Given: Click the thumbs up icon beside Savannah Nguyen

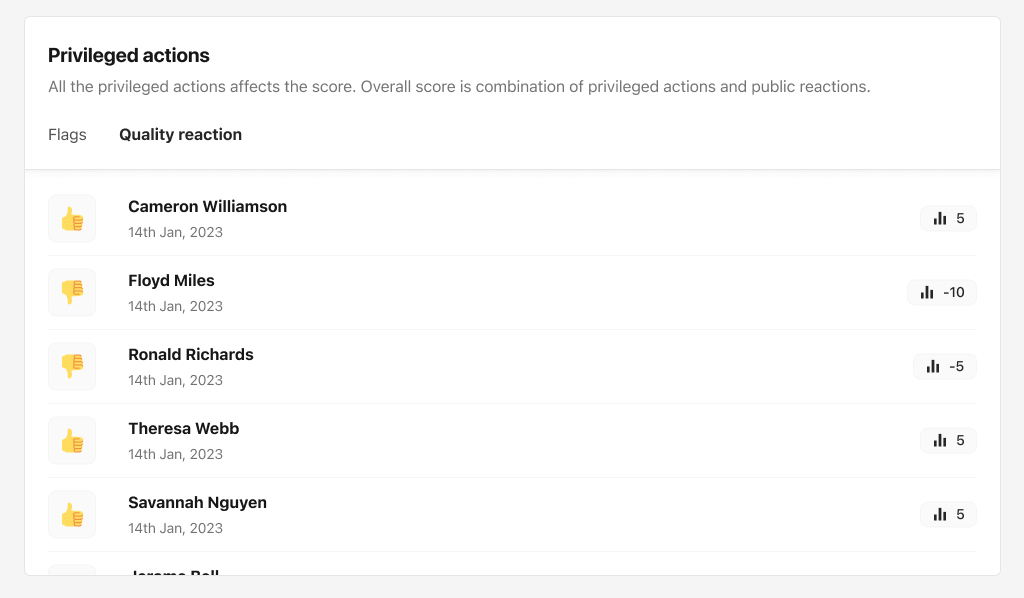Looking at the screenshot, I should pos(71,514).
